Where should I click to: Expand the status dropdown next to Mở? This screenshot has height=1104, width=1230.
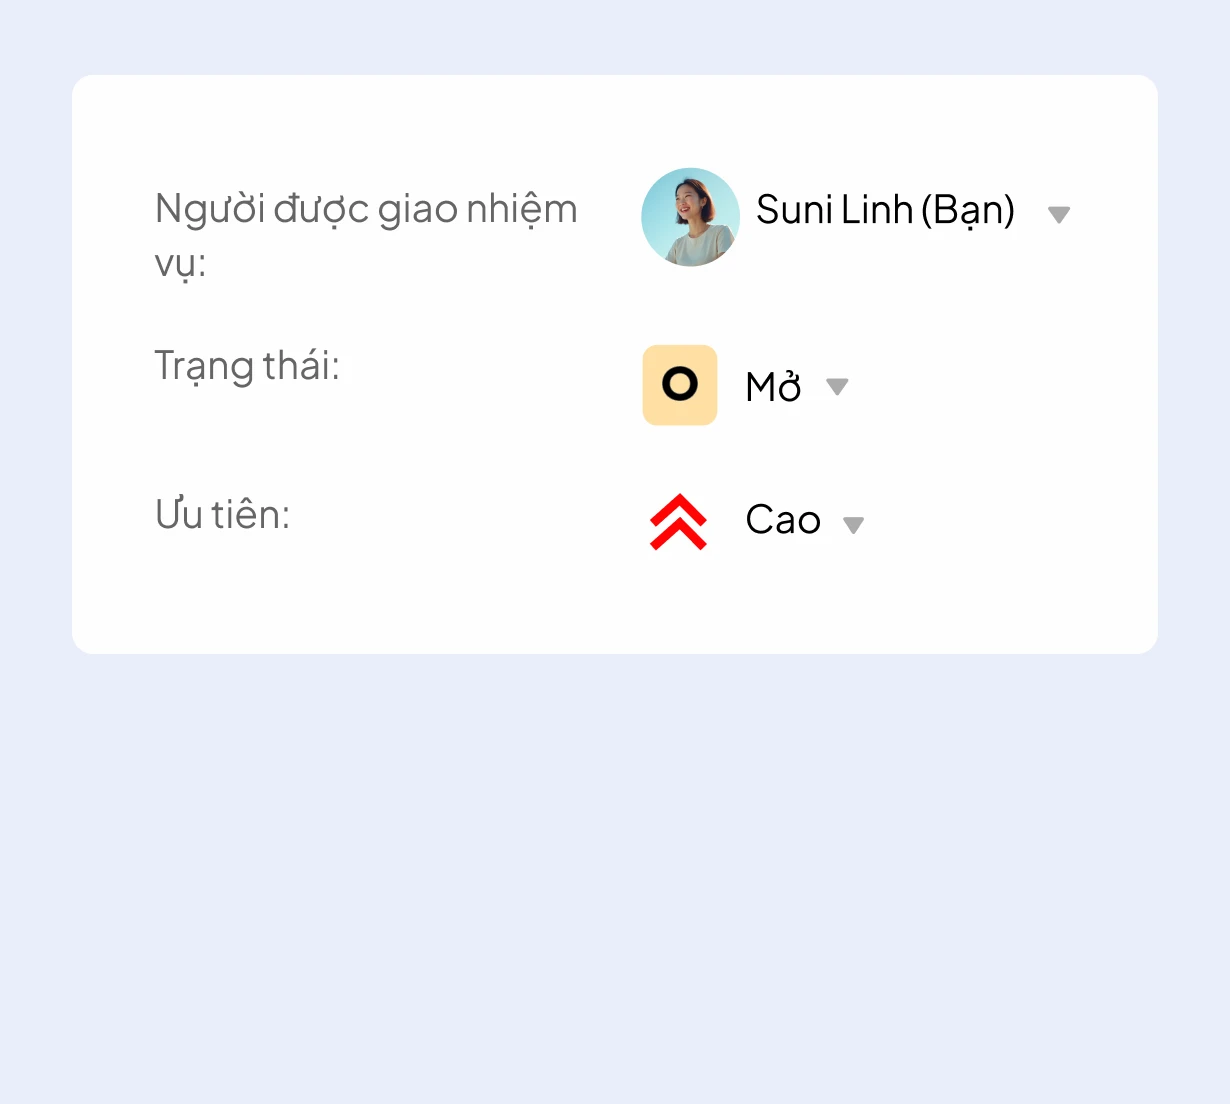[837, 387]
